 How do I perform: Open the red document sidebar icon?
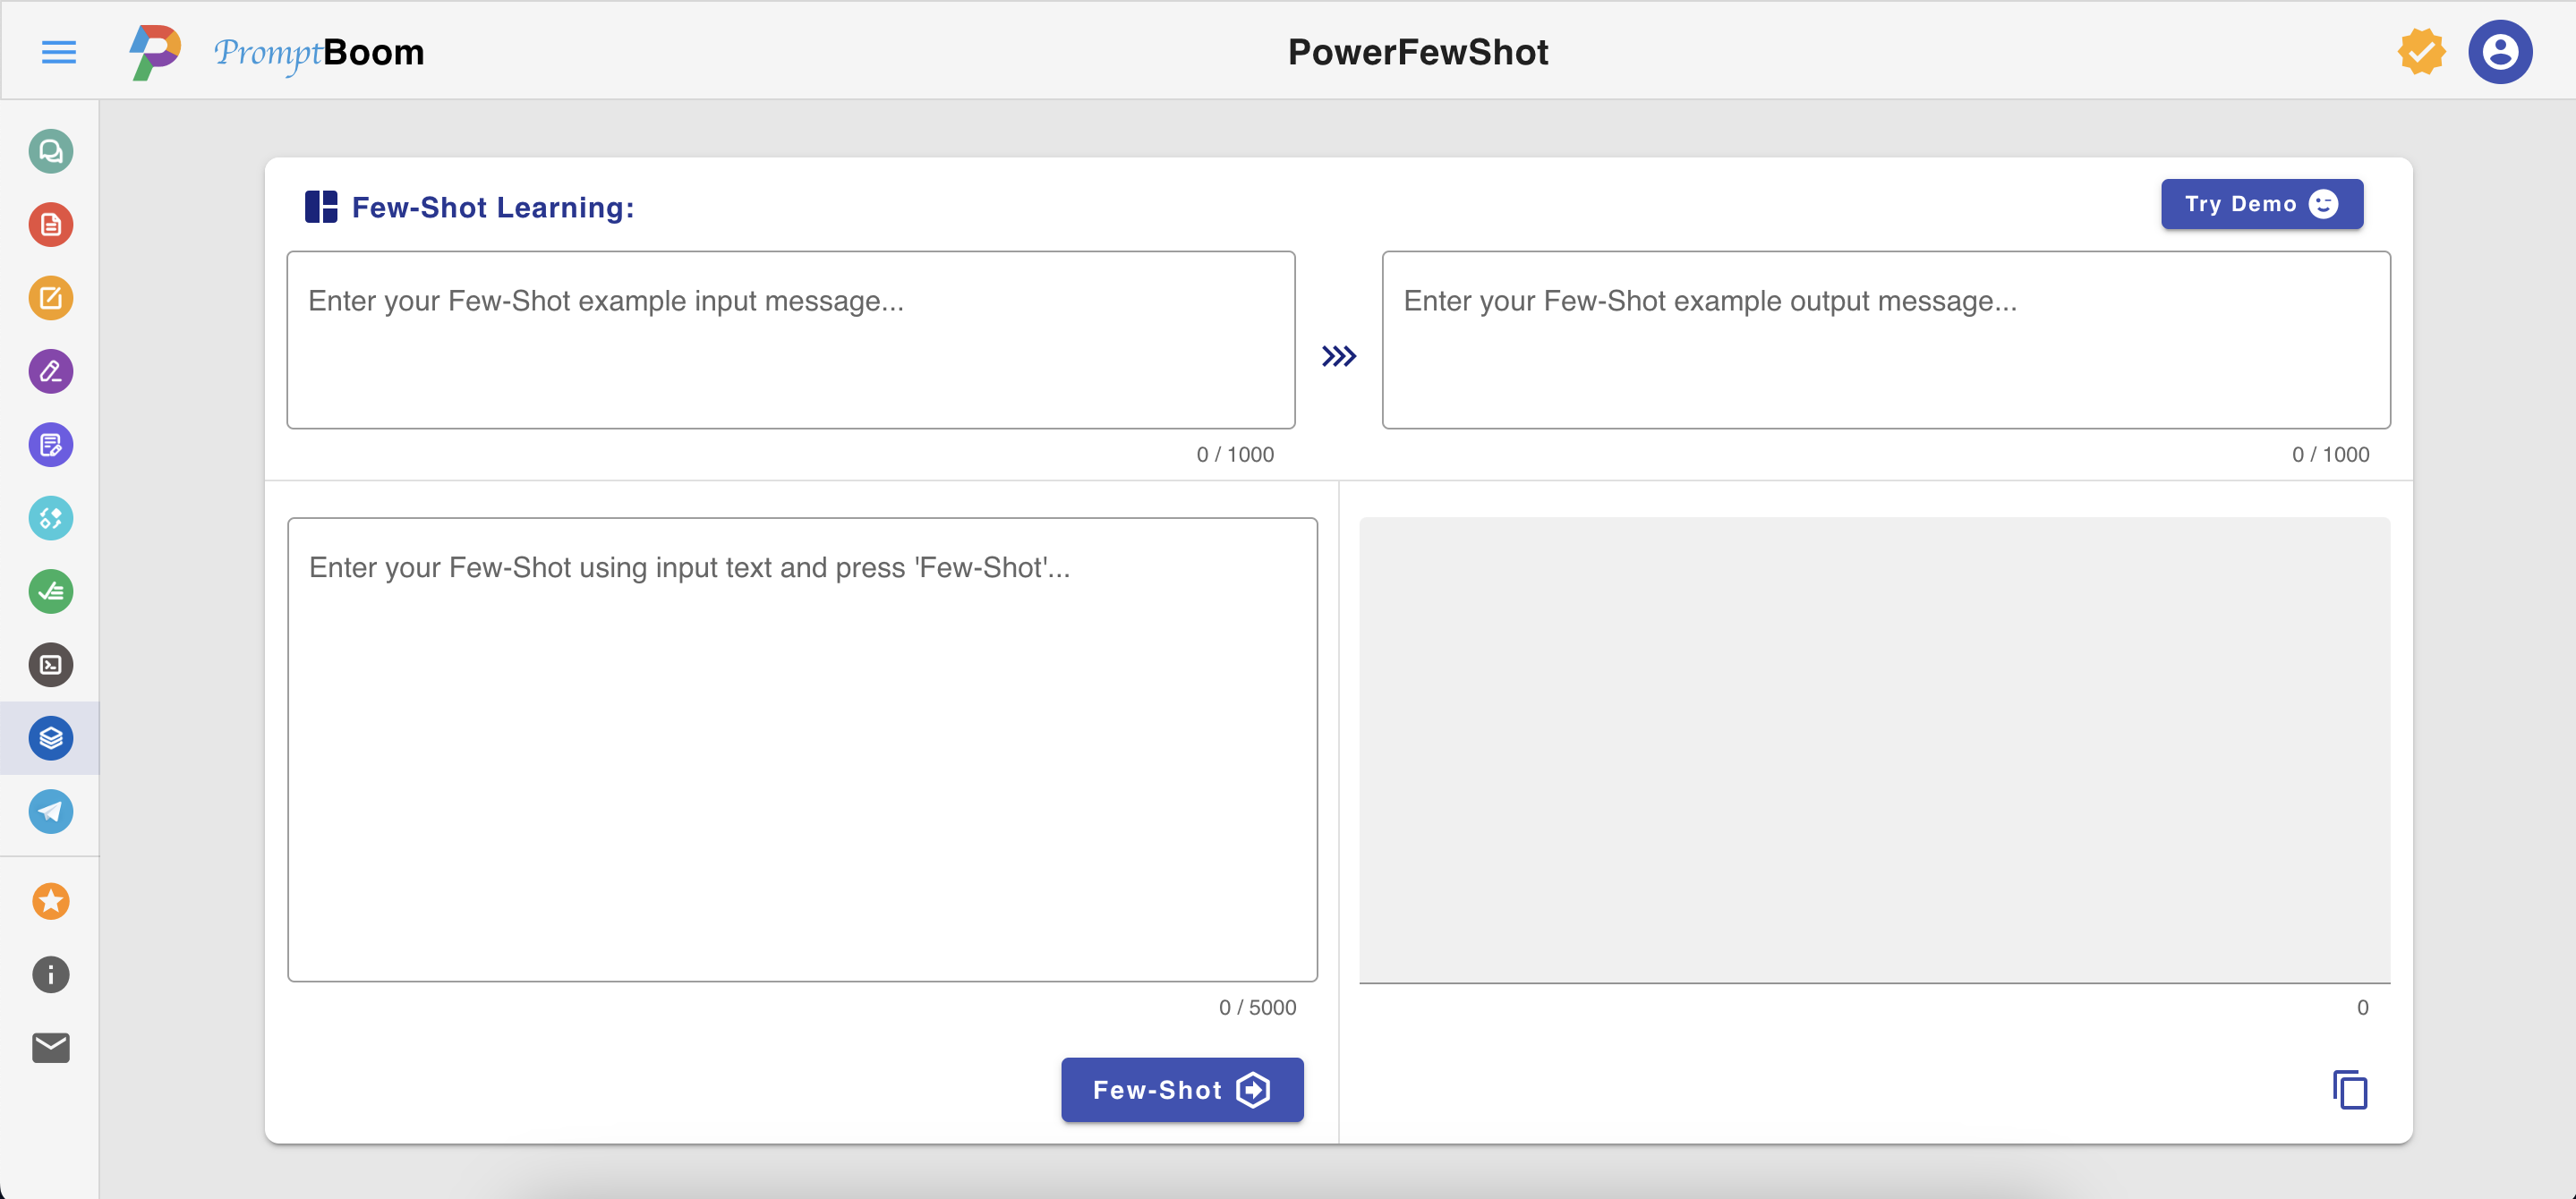pos(51,225)
